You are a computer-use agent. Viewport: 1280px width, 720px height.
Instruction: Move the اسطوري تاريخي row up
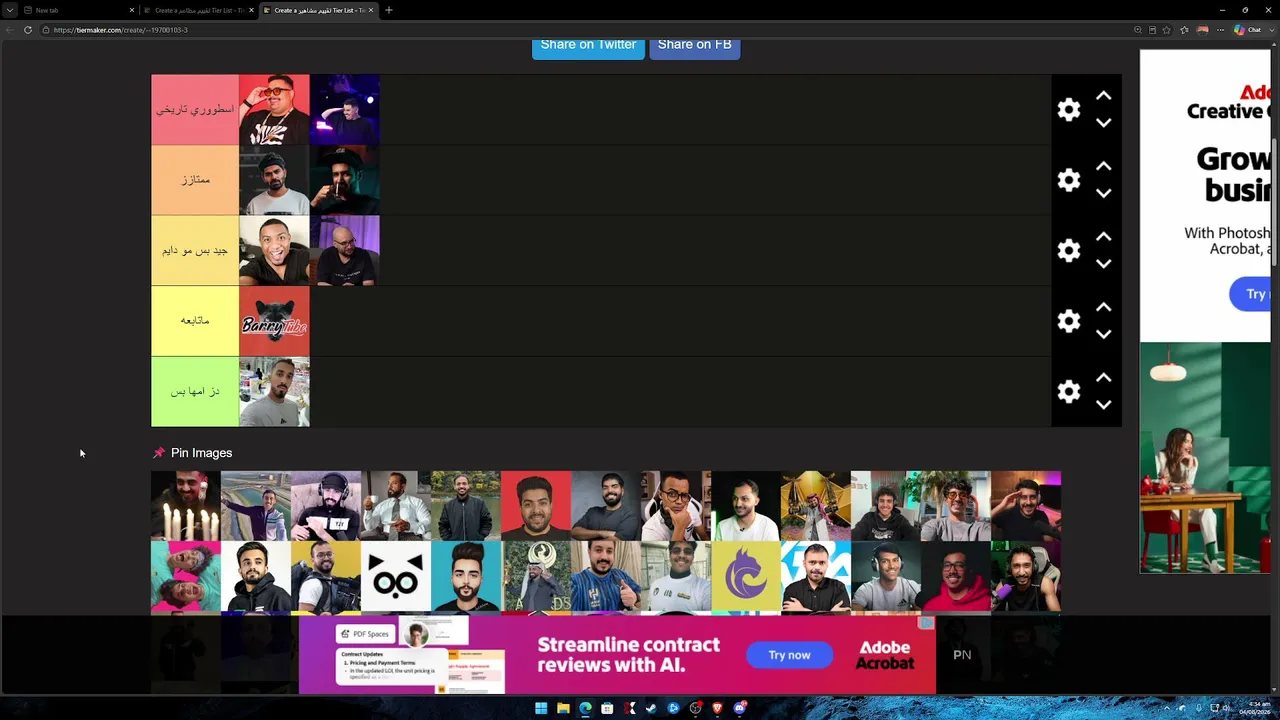coord(1103,96)
